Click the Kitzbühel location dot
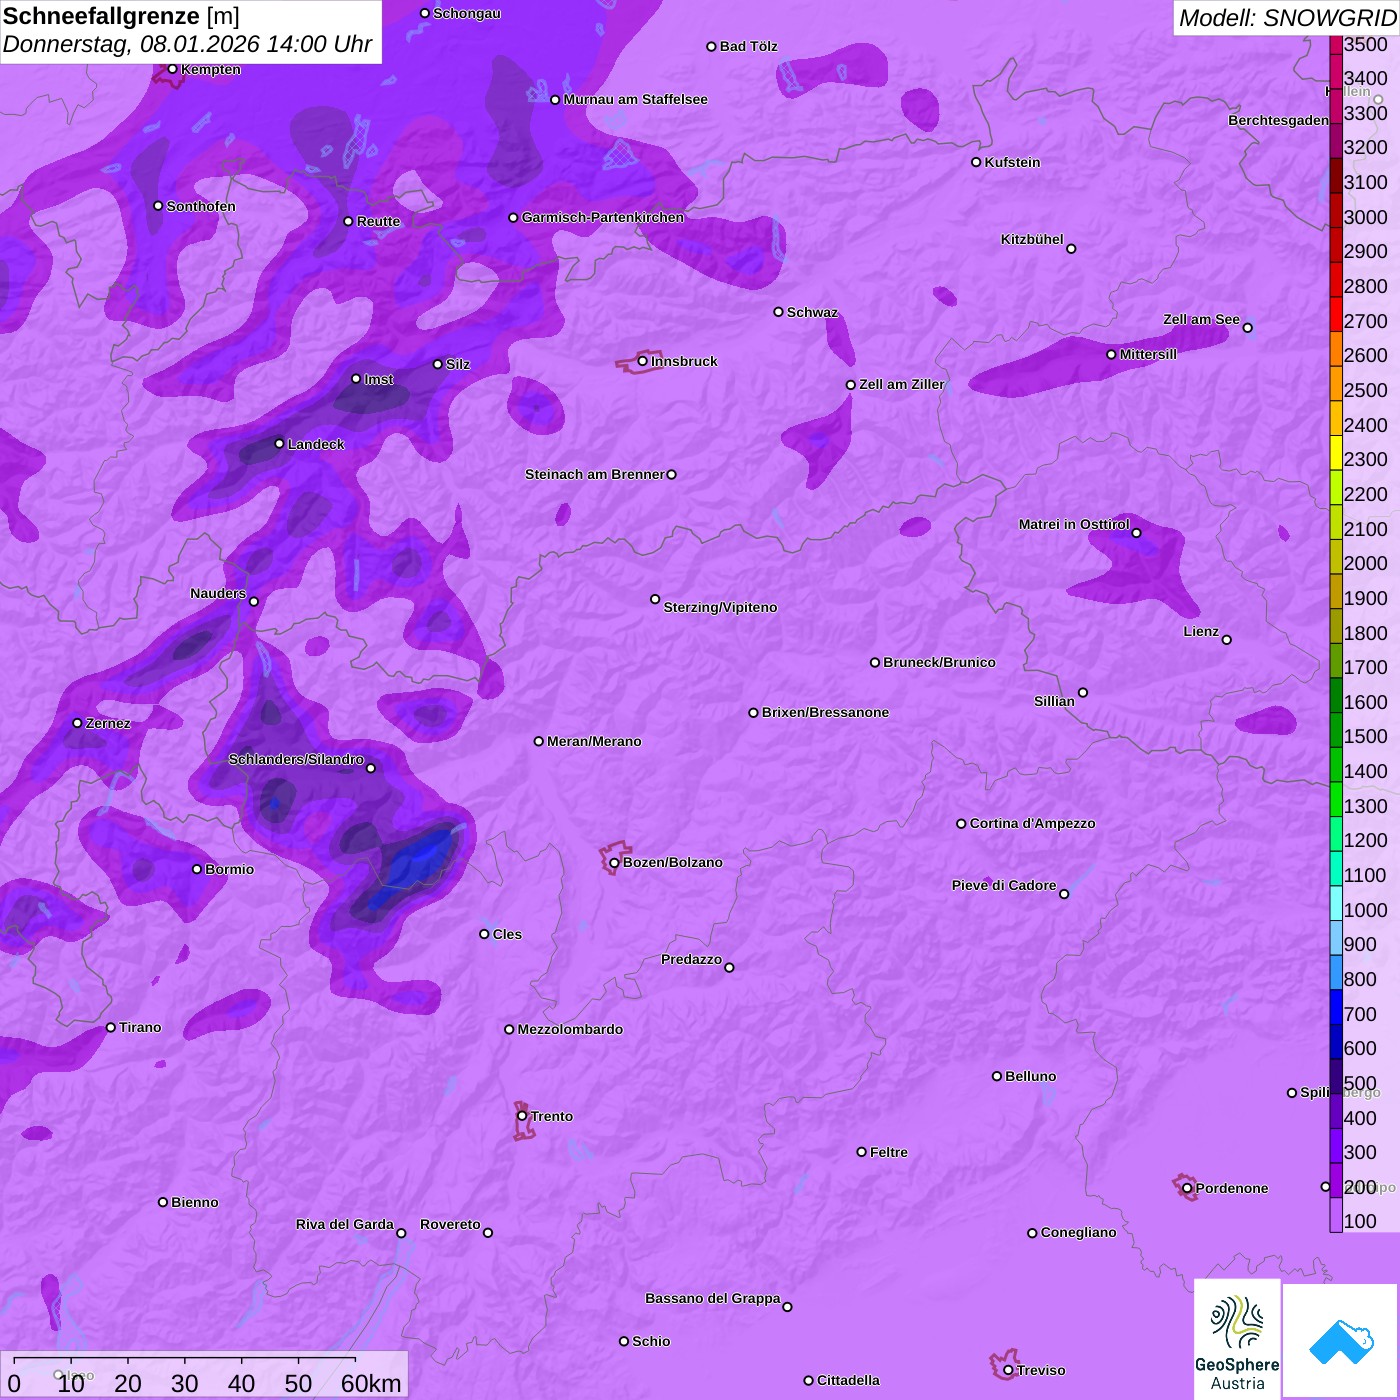 coord(1071,248)
